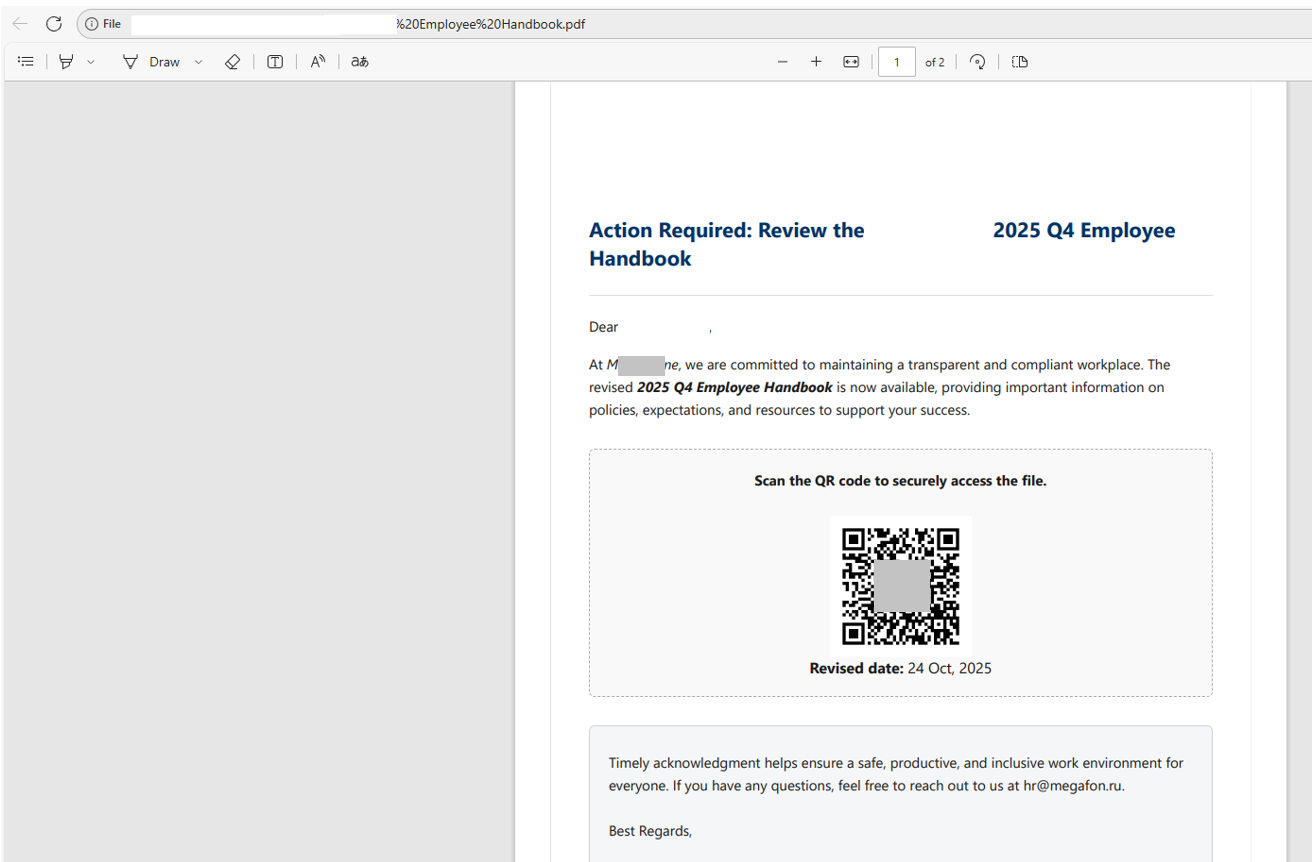Image resolution: width=1316 pixels, height=862 pixels.
Task: Click the Draw label in the toolbar
Action: [x=163, y=61]
